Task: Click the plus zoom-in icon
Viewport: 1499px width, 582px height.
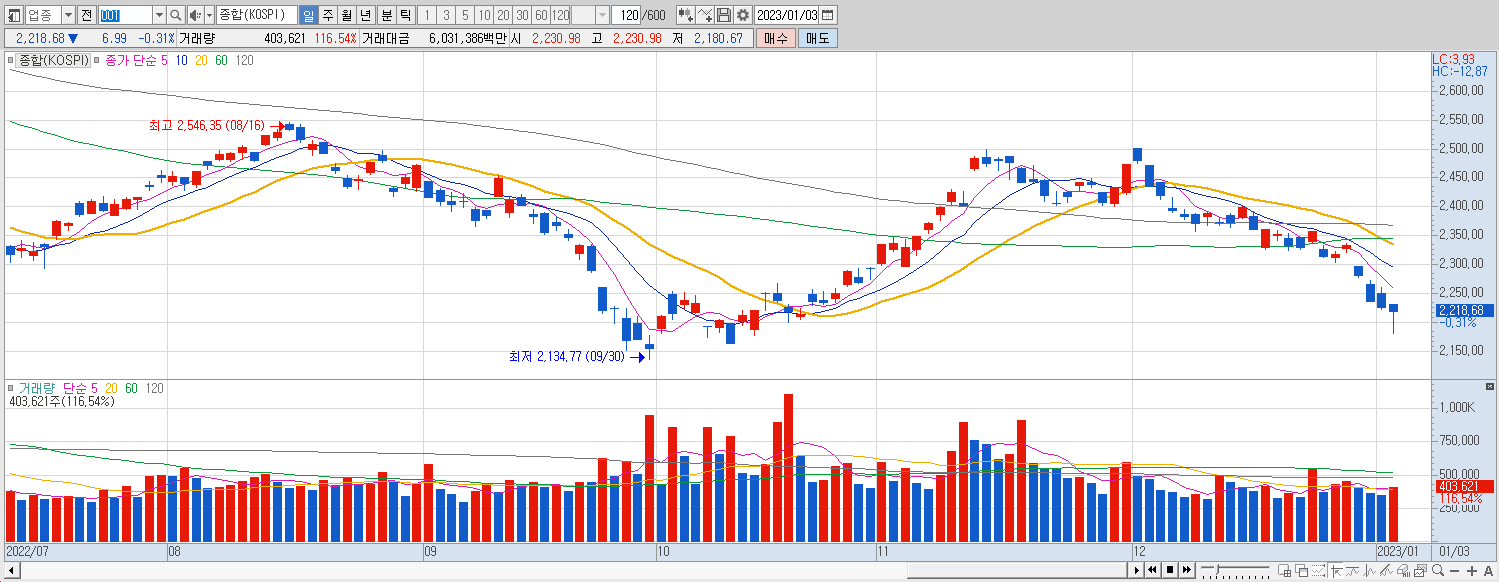Action: (1471, 571)
